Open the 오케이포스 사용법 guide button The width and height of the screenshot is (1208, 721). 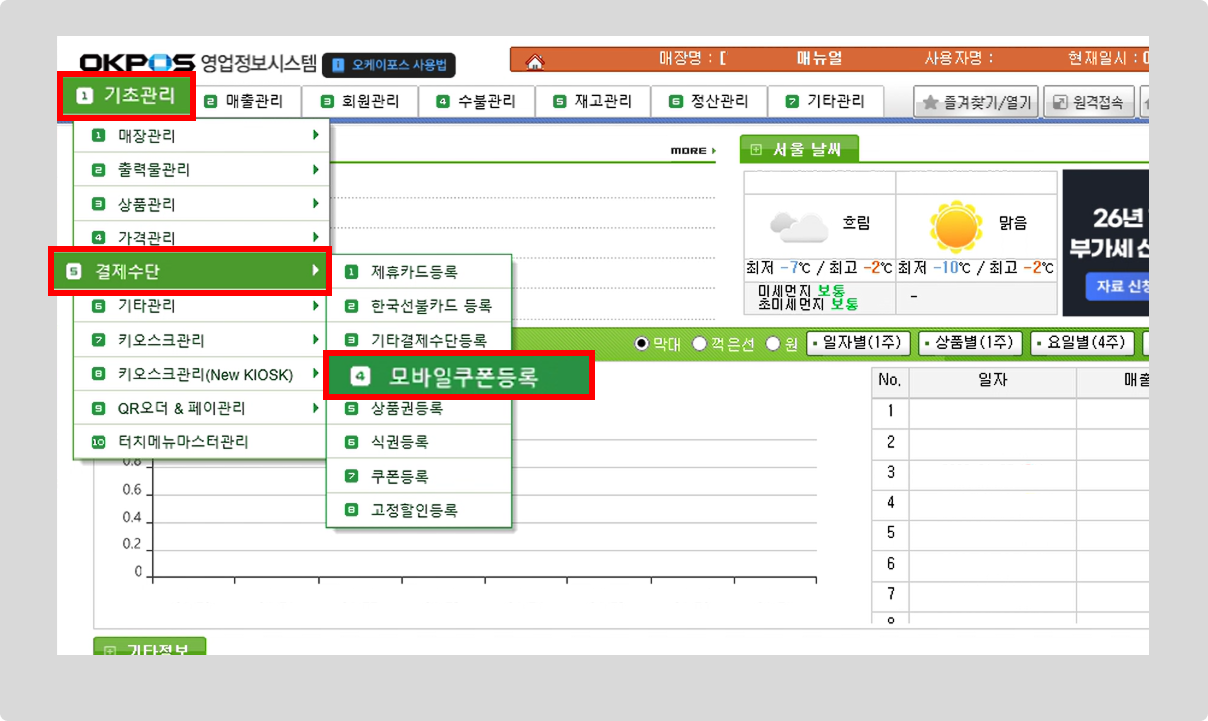coord(389,65)
